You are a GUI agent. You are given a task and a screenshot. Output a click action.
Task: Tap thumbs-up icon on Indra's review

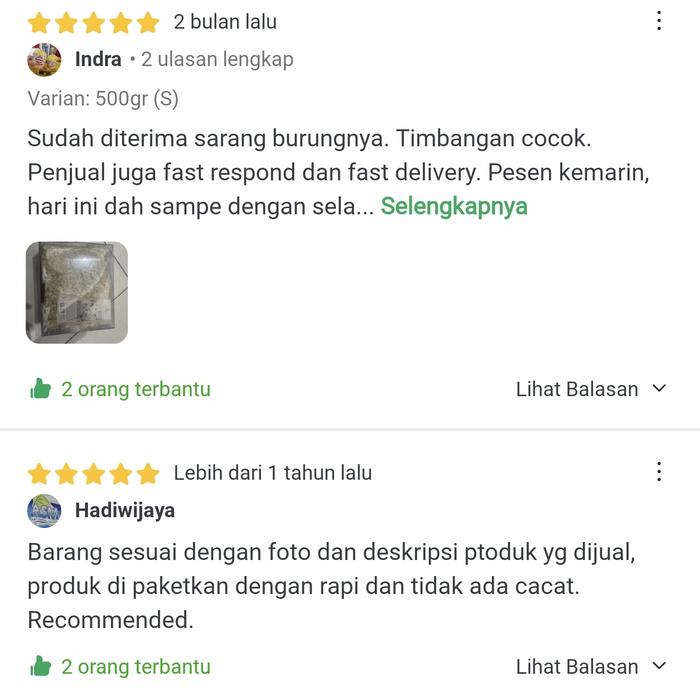[40, 388]
